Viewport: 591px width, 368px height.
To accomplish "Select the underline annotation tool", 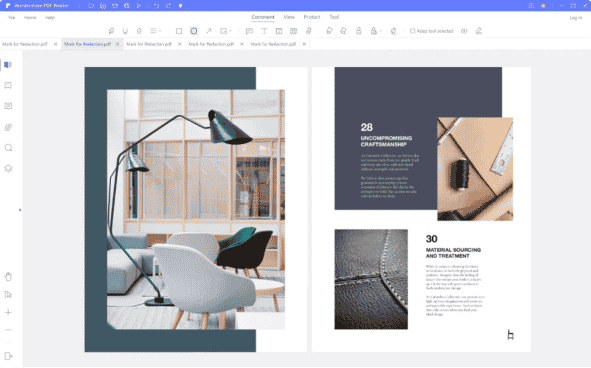I will click(125, 31).
